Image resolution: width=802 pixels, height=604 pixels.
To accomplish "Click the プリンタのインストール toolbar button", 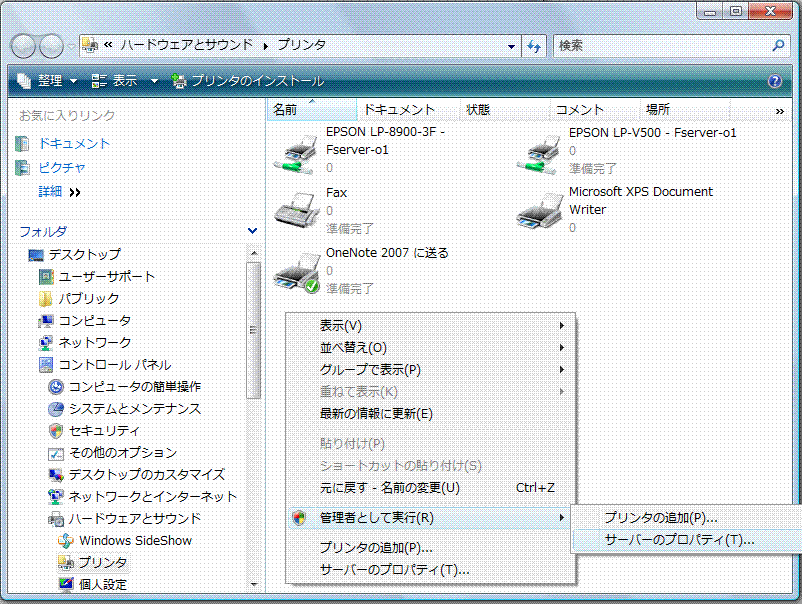I will click(248, 81).
